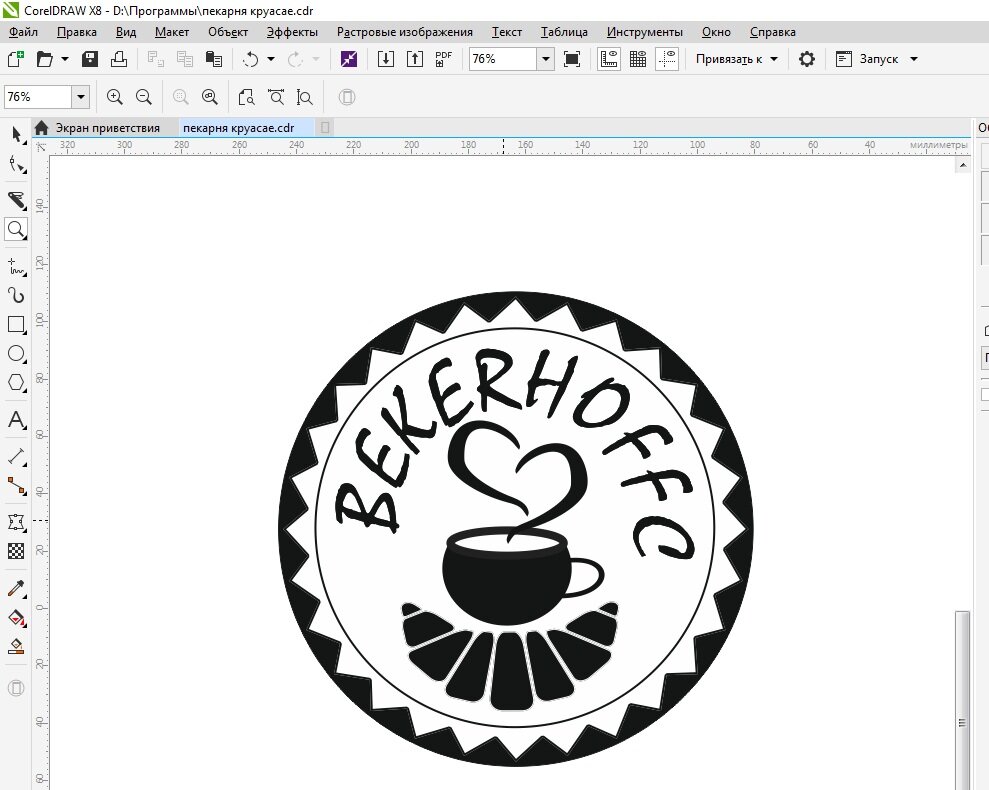The height and width of the screenshot is (790, 989).
Task: Click the Undo arrow
Action: click(x=250, y=59)
